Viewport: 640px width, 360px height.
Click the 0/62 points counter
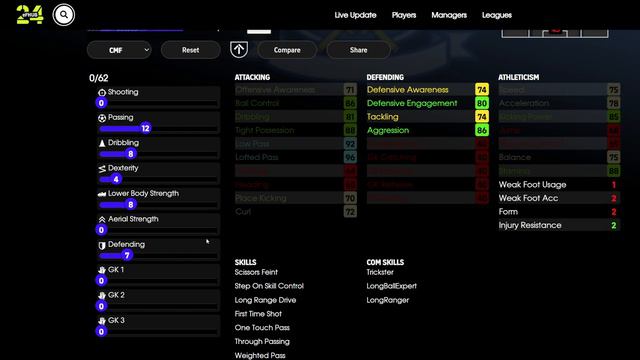(x=99, y=78)
